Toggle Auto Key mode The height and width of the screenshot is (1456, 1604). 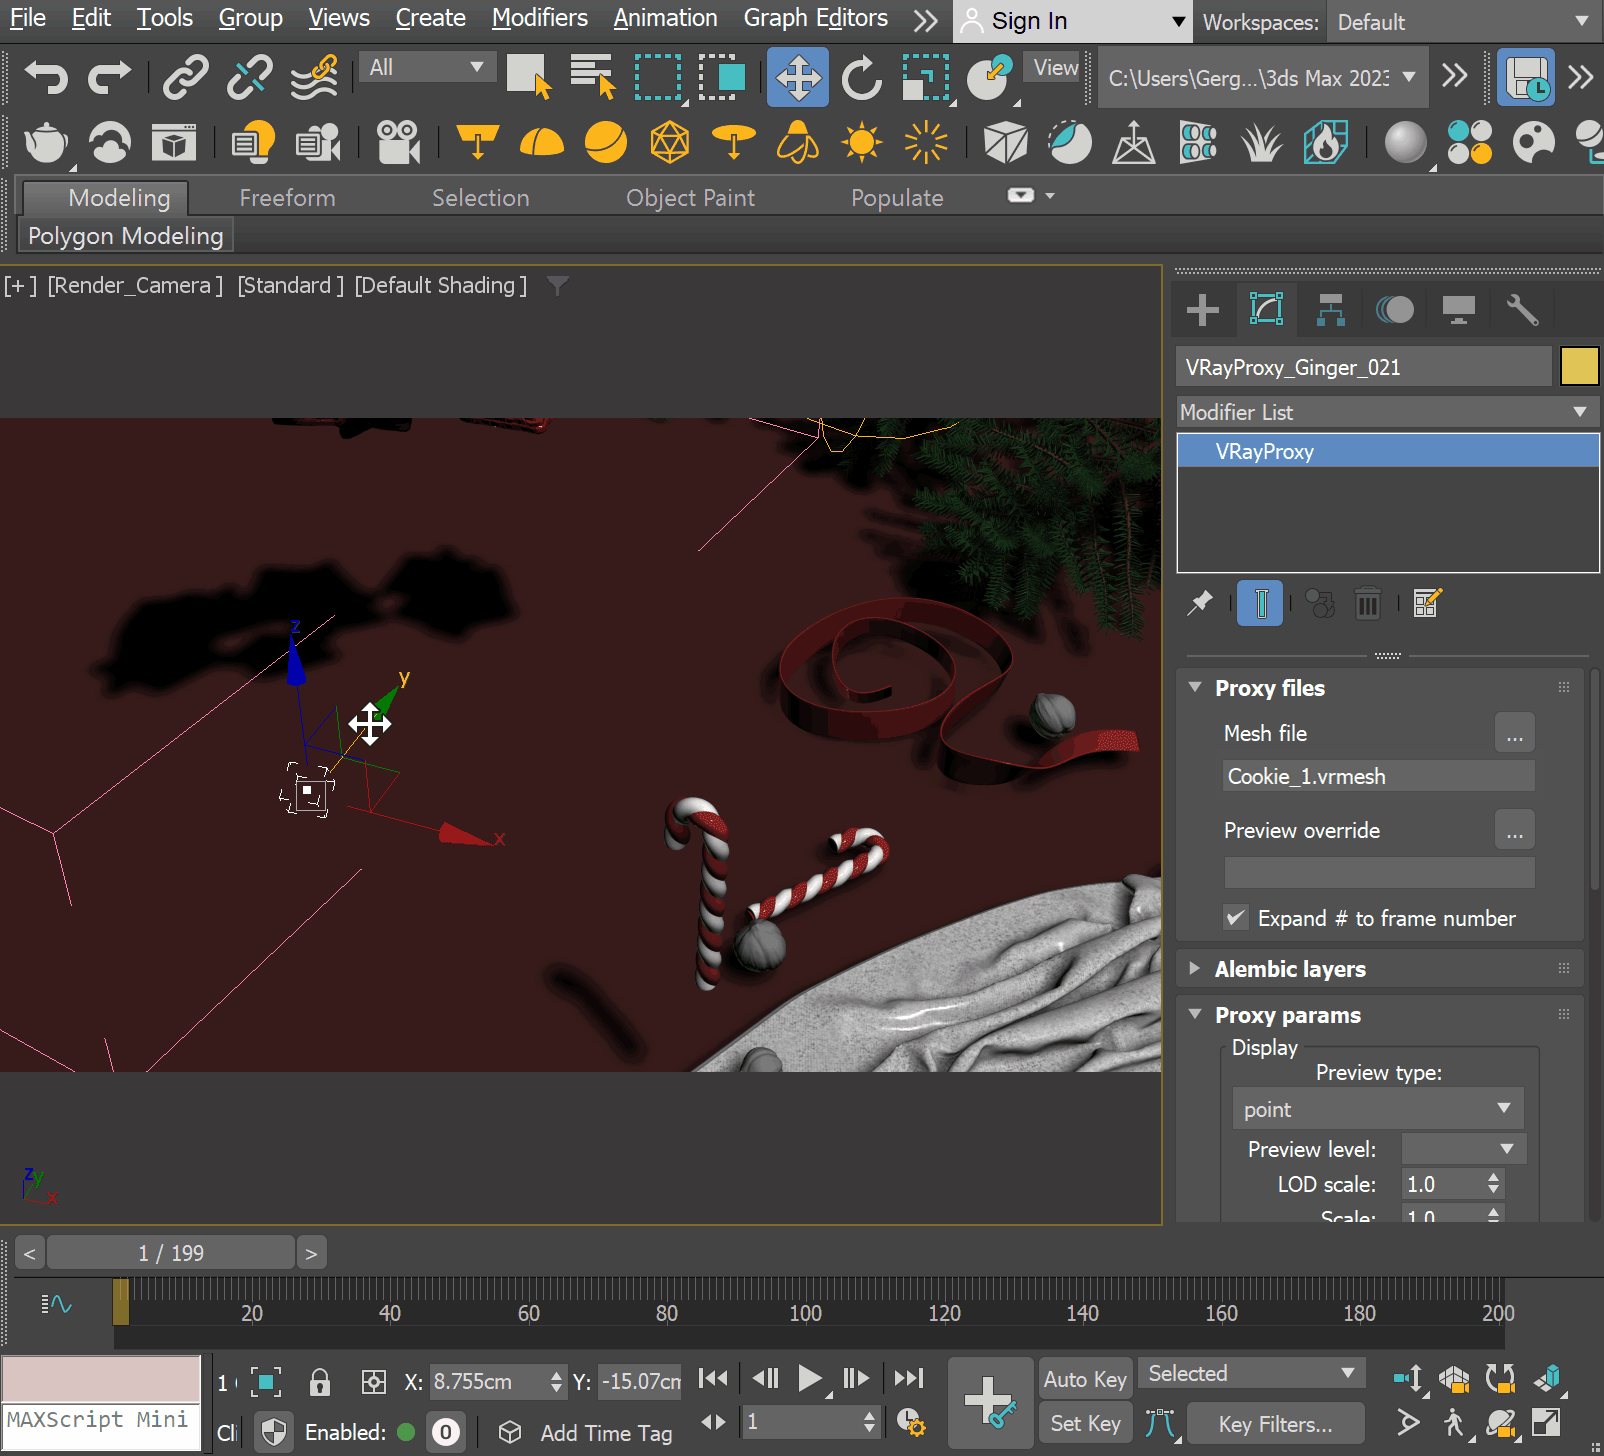tap(1085, 1379)
